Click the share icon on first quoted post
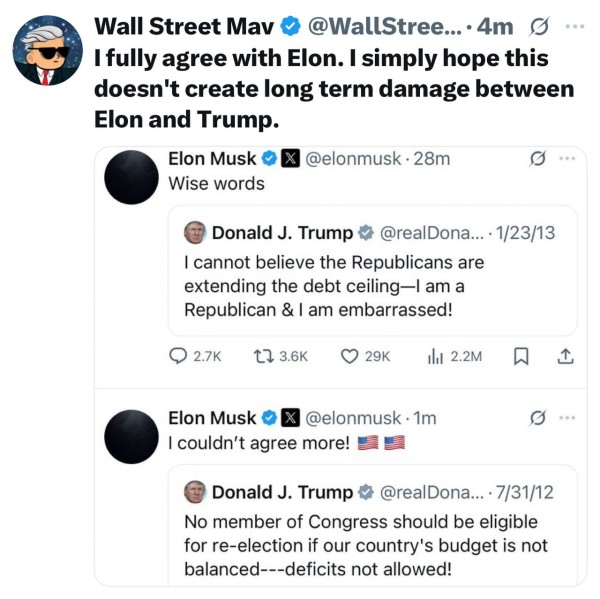This screenshot has height=599, width=600. pyautogui.click(x=564, y=355)
